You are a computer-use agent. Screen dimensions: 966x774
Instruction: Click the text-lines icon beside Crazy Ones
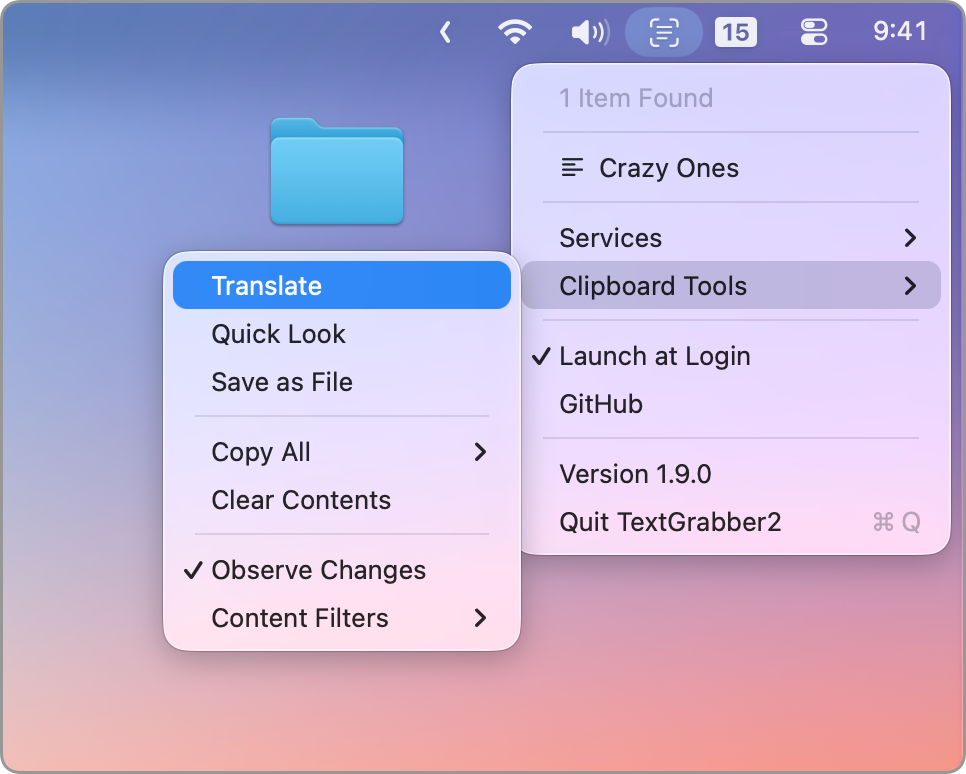(572, 168)
